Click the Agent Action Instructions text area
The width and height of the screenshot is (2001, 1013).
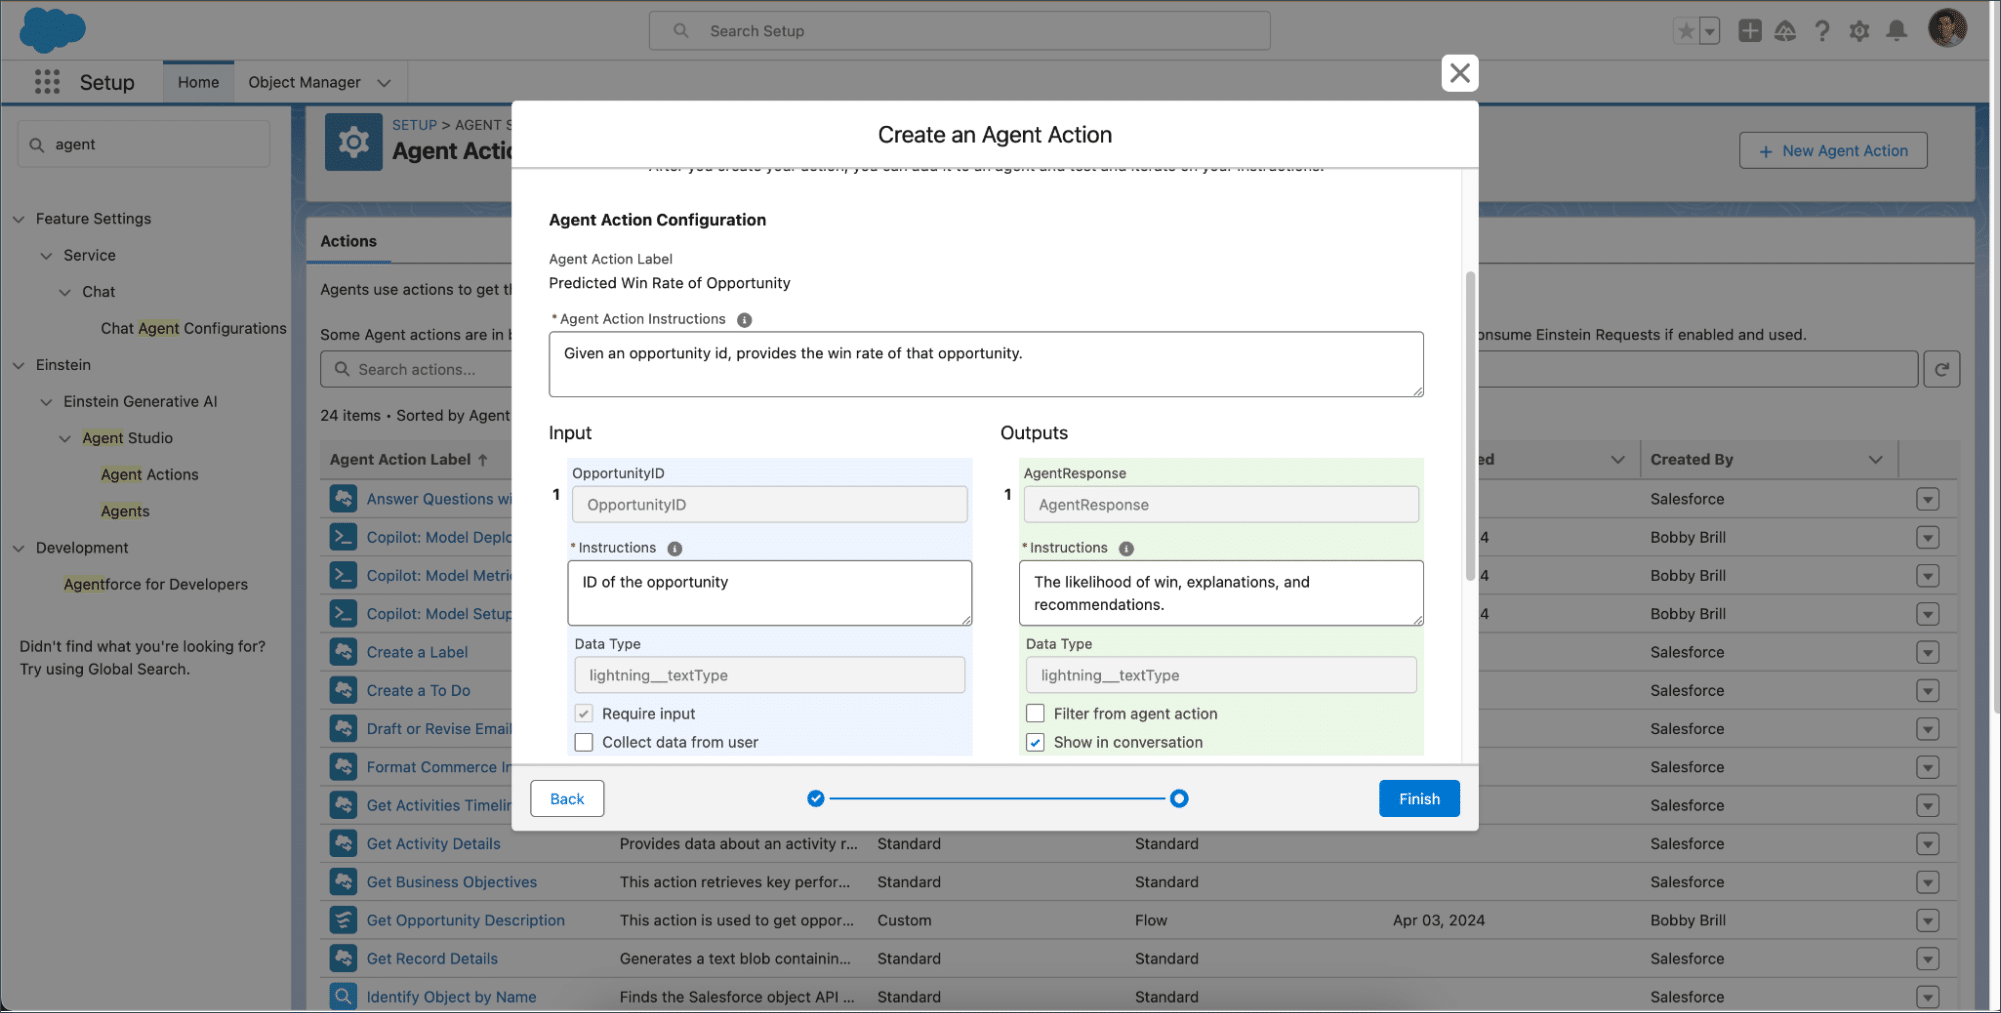point(985,364)
